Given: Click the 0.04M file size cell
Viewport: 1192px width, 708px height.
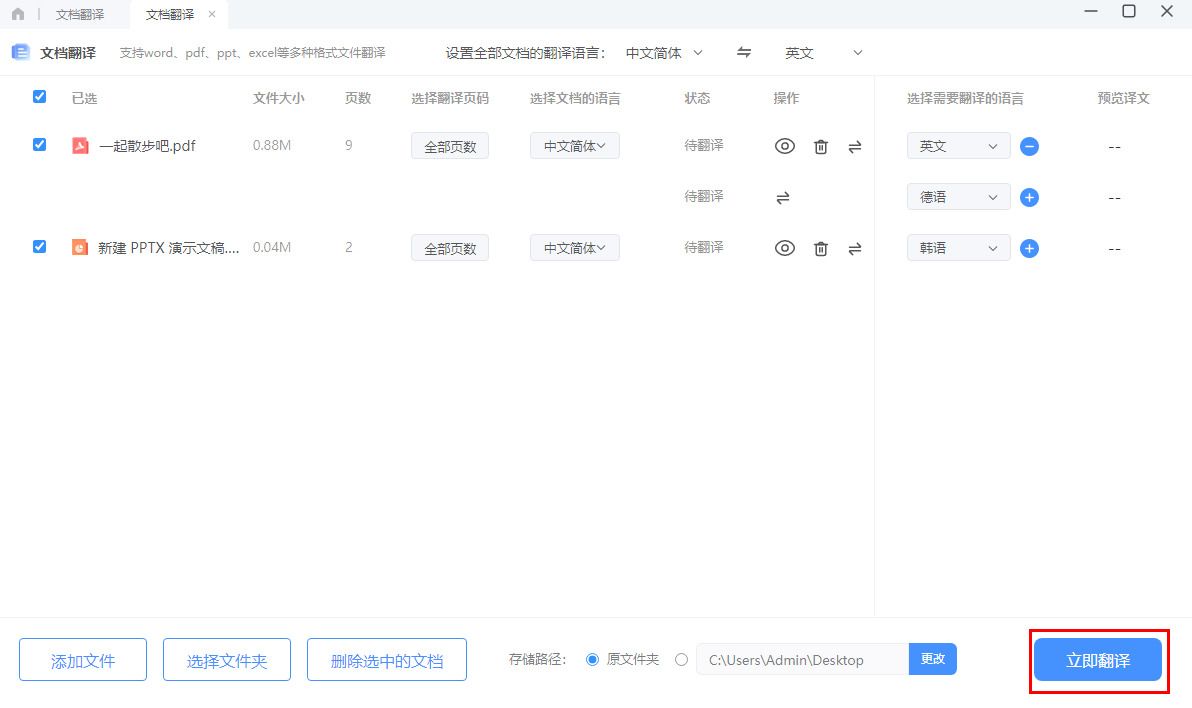Looking at the screenshot, I should (272, 247).
